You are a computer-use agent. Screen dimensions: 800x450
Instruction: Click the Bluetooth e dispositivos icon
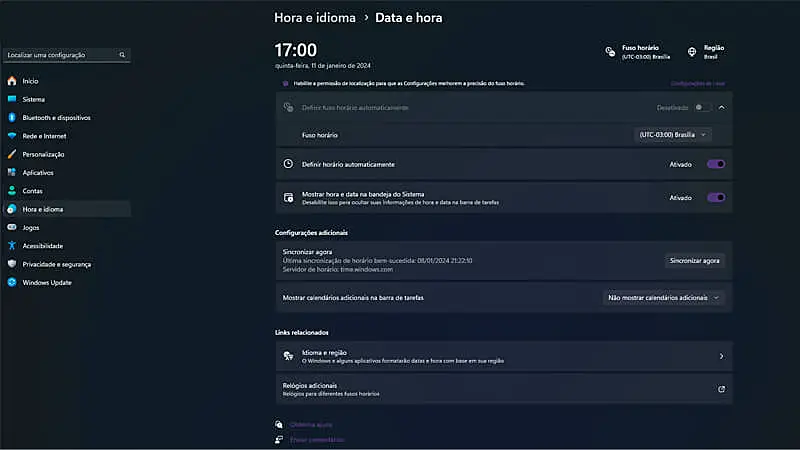[x=12, y=117]
